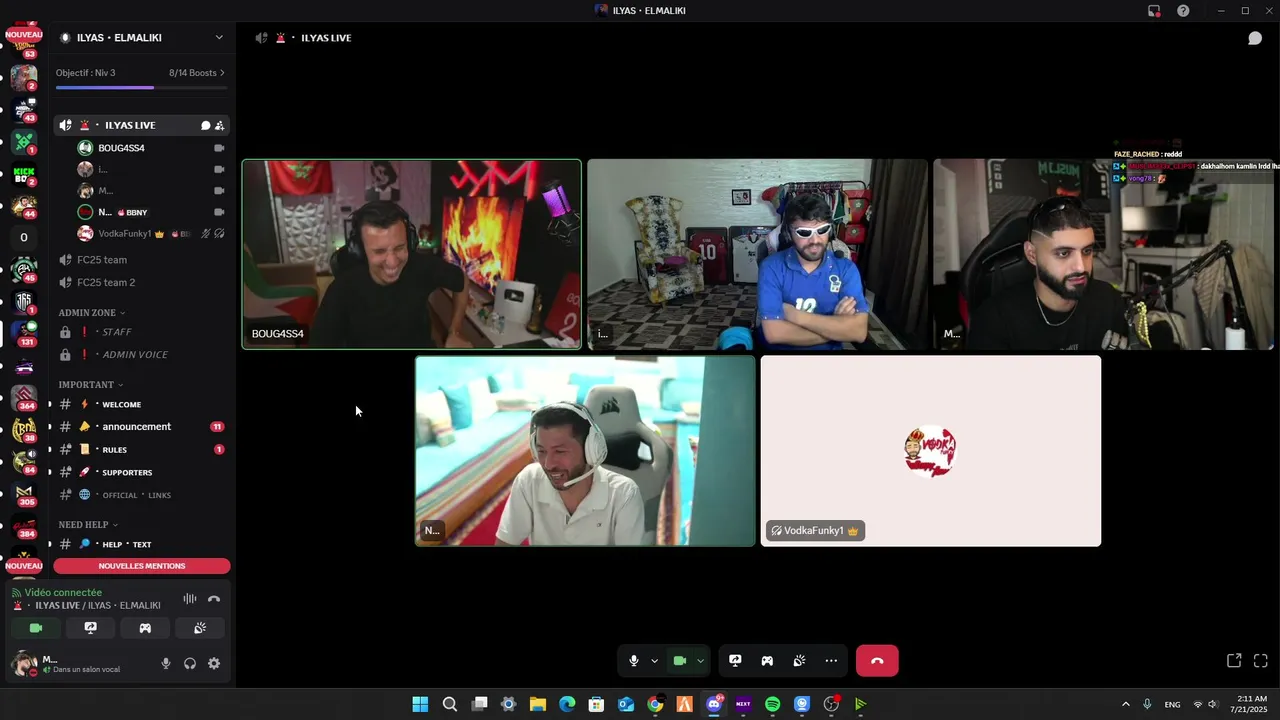Deafen with headphones icon in user panel
The image size is (1280, 720).
coord(190,663)
